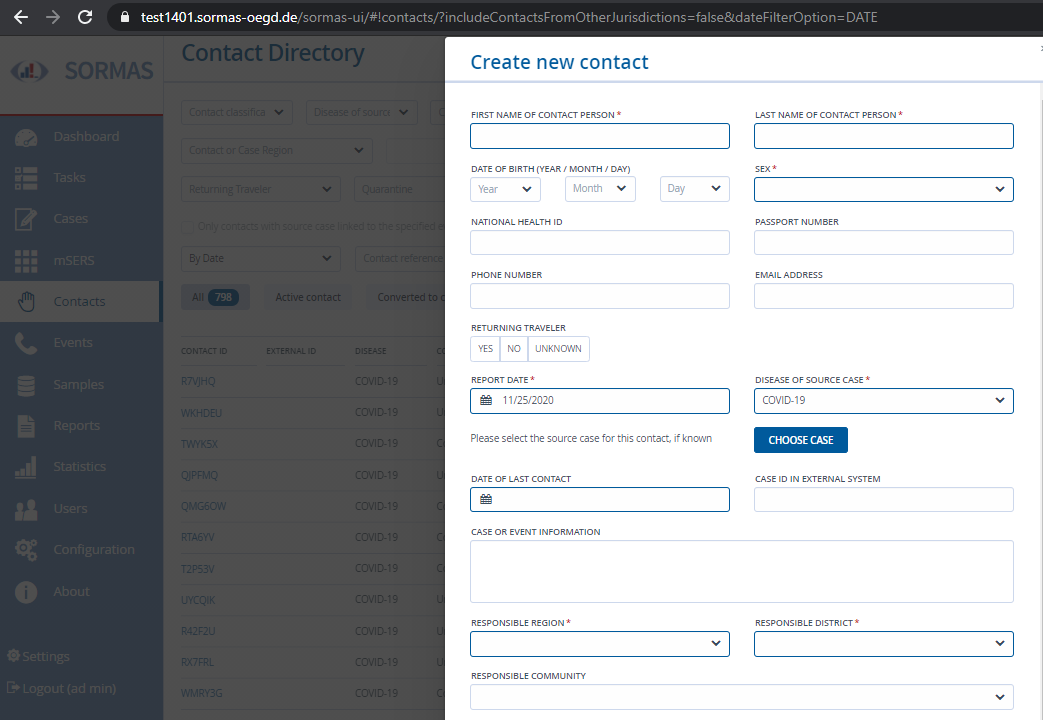Open the Events phone icon
Image resolution: width=1043 pixels, height=720 pixels.
point(26,343)
